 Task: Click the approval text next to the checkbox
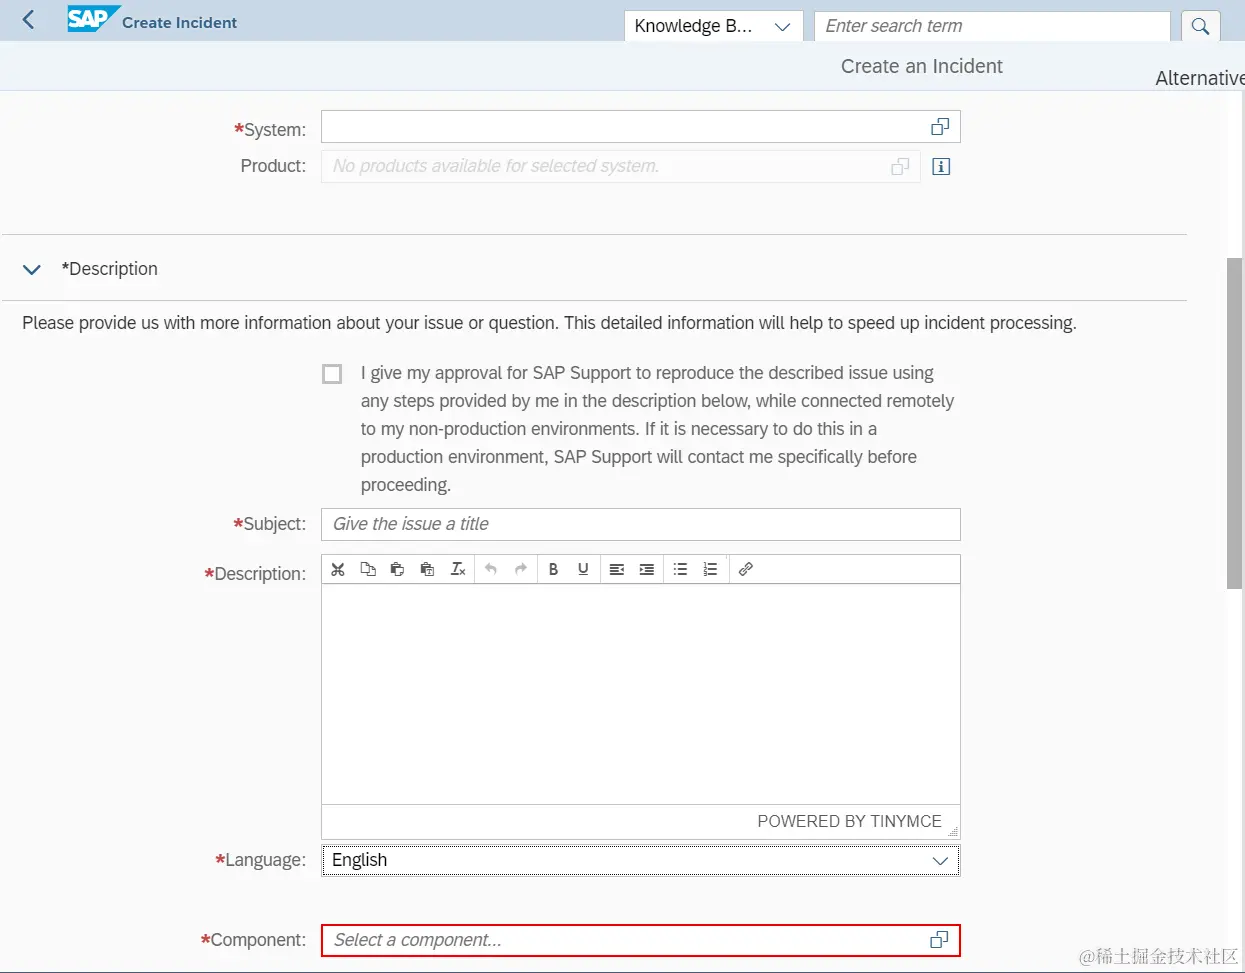[657, 429]
